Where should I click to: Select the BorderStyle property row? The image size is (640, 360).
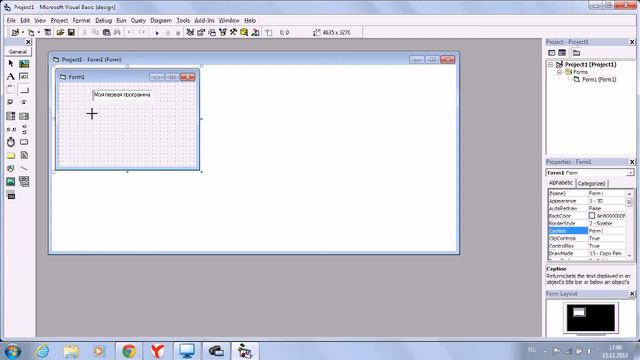pos(587,223)
